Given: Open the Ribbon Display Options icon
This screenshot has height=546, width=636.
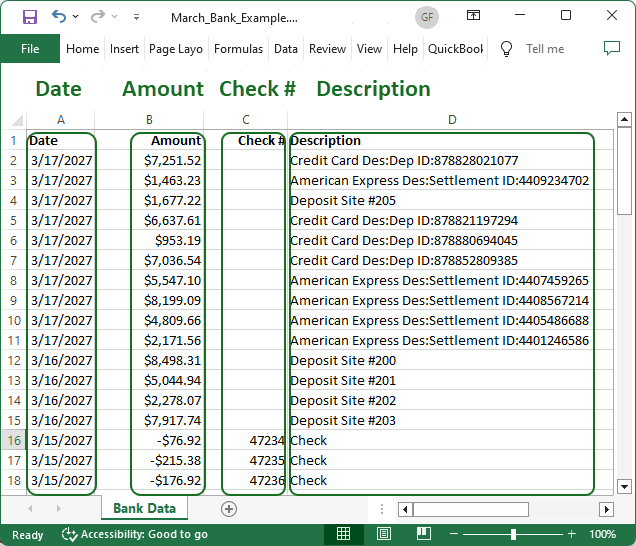Looking at the screenshot, I should click(474, 17).
